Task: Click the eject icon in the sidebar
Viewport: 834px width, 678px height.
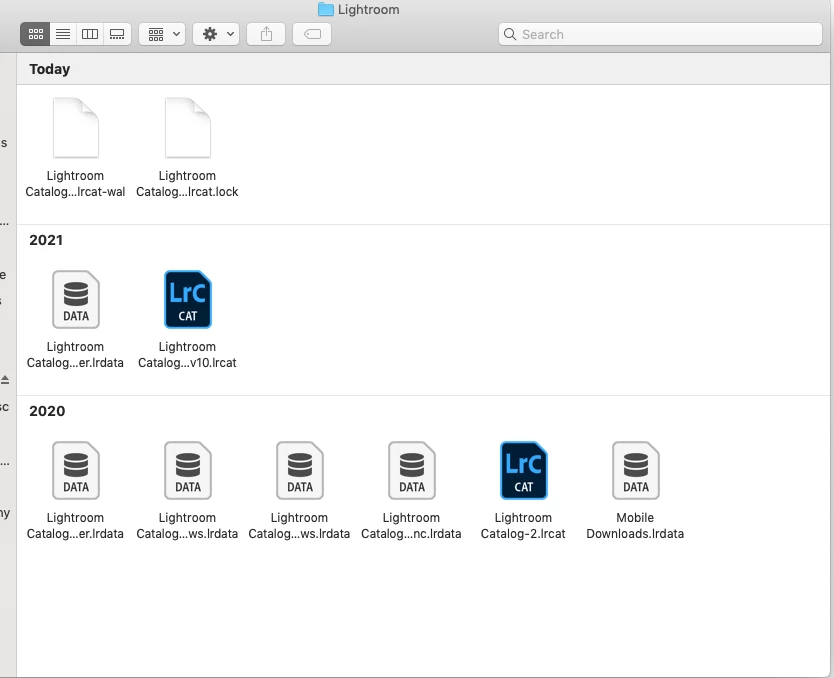Action: [x=5, y=380]
